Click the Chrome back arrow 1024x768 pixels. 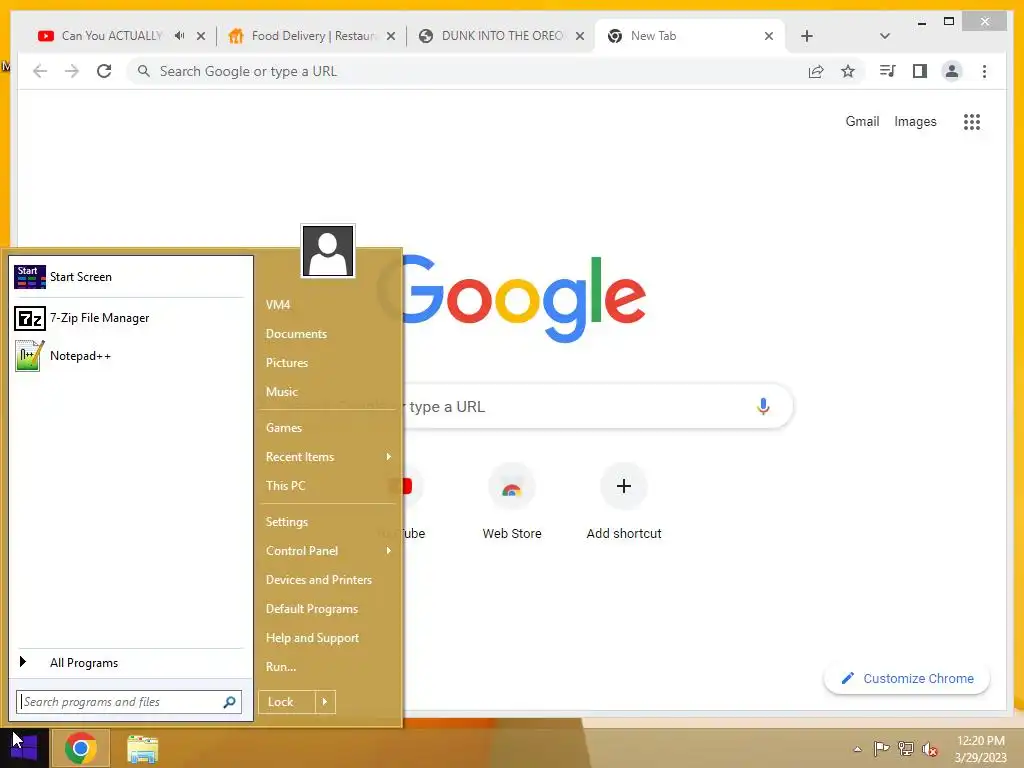40,71
